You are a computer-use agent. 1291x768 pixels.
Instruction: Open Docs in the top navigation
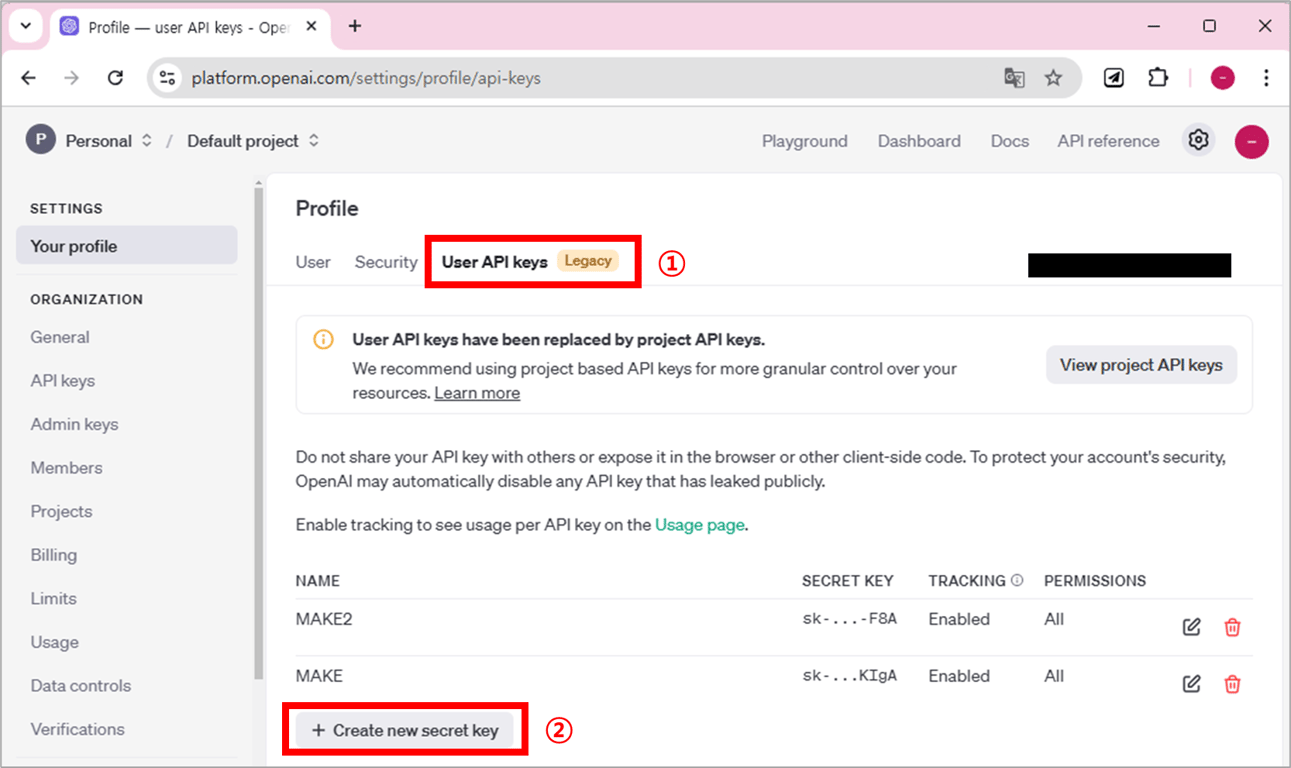(x=1010, y=141)
